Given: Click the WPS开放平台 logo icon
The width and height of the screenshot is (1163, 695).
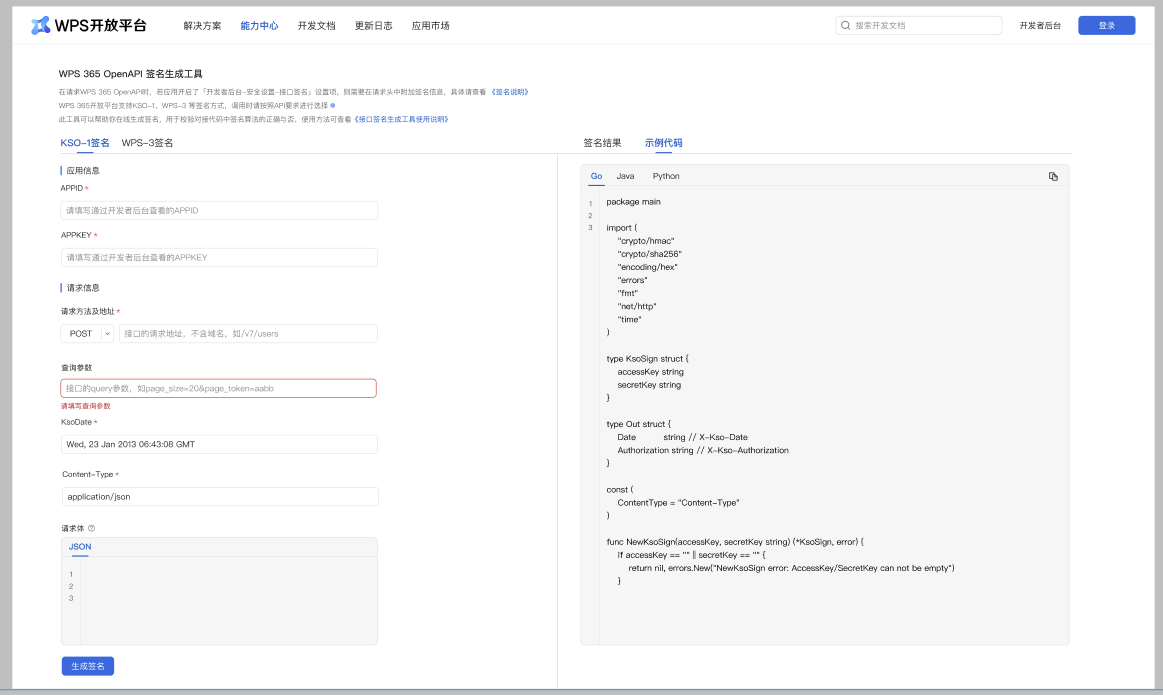Looking at the screenshot, I should (x=40, y=25).
